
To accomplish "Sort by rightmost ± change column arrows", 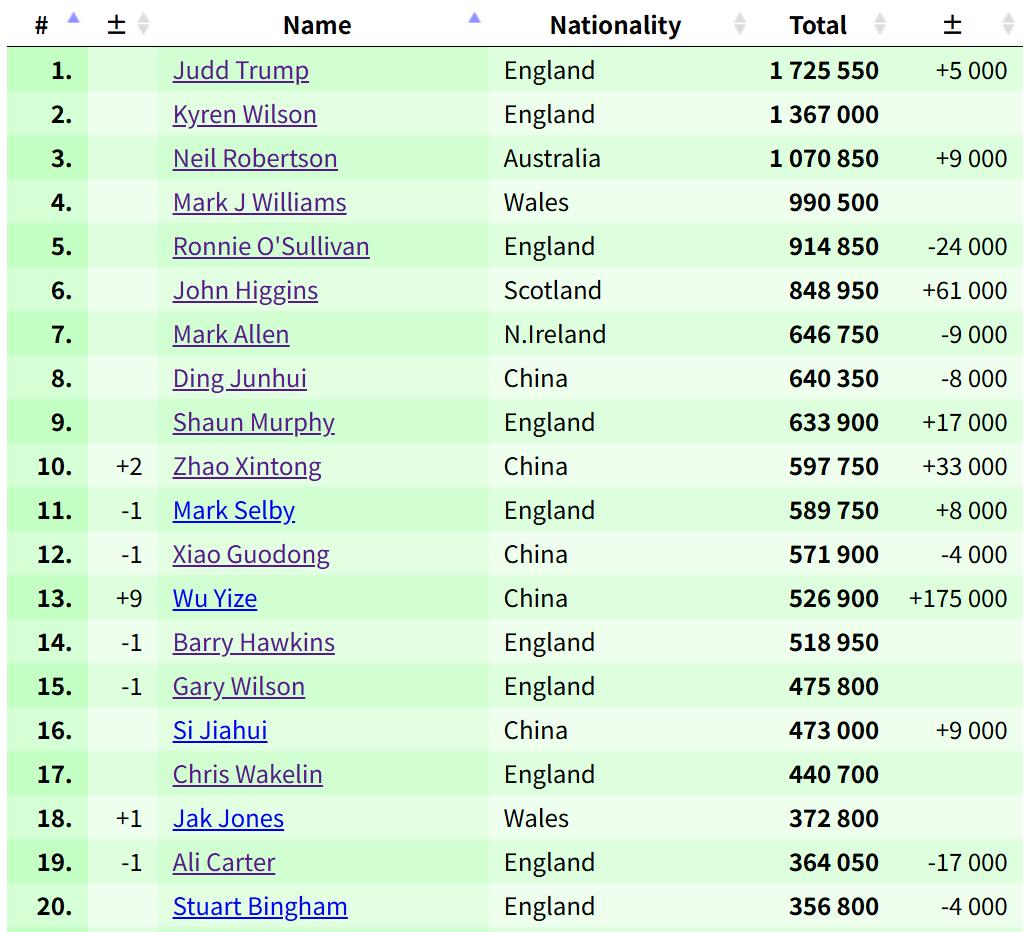I will (x=1007, y=24).
